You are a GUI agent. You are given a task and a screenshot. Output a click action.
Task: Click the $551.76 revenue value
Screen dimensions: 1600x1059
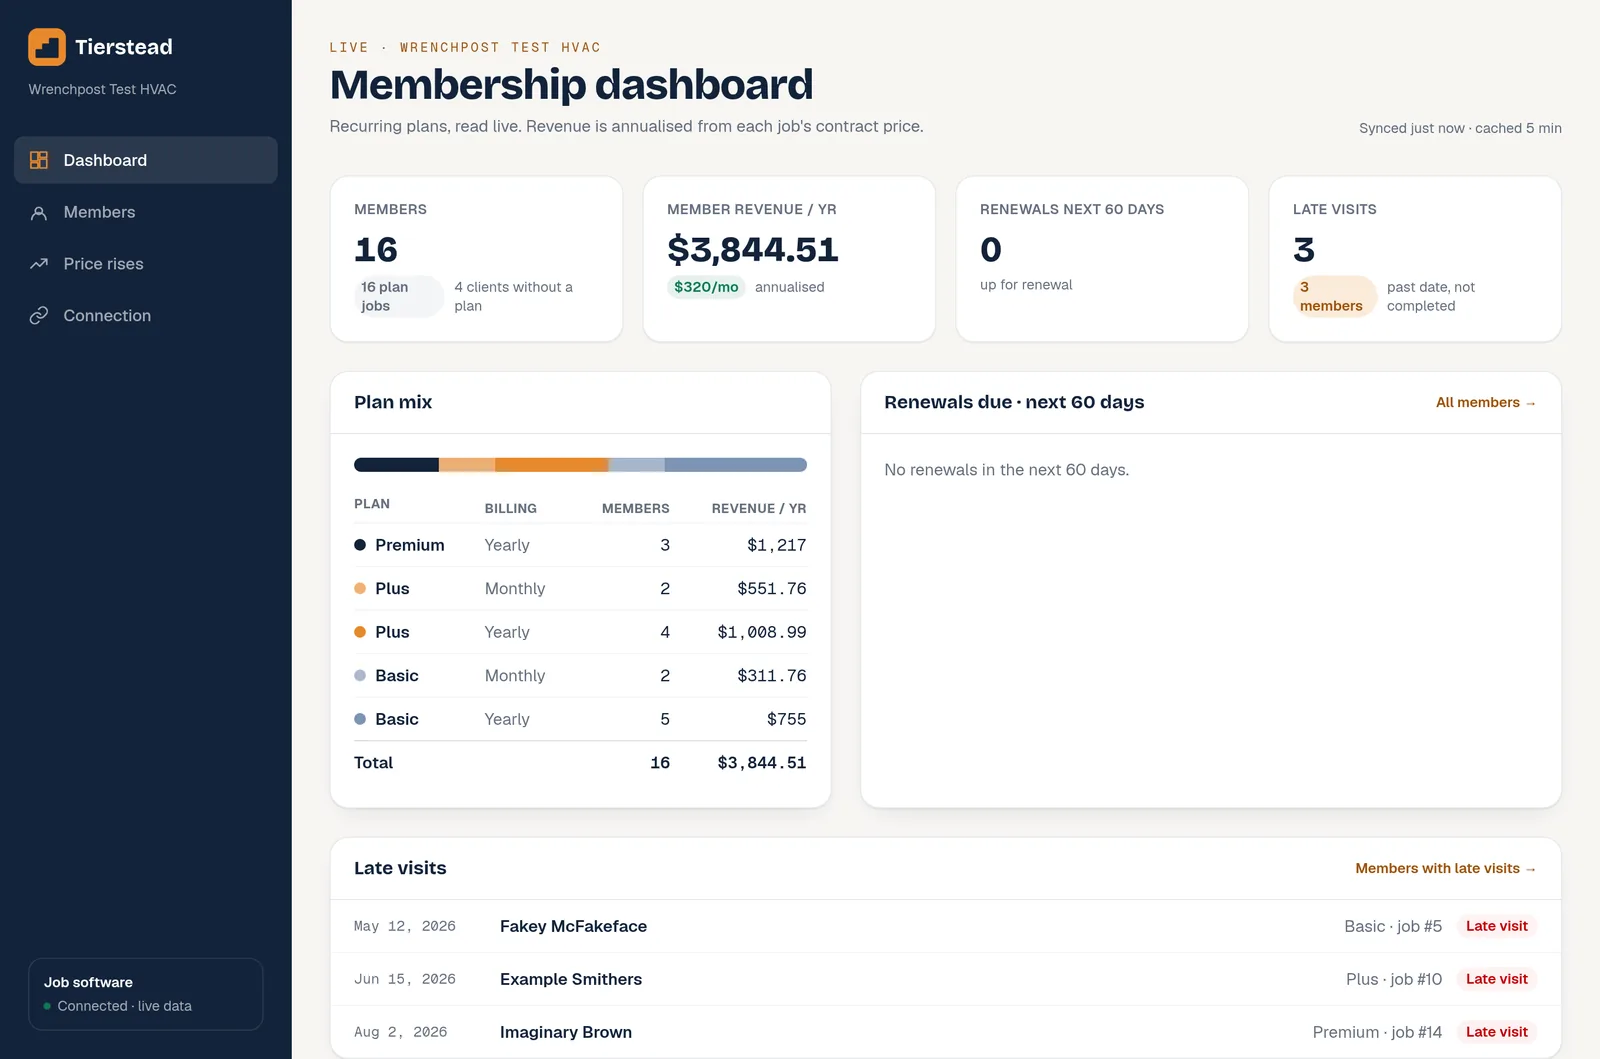772,589
